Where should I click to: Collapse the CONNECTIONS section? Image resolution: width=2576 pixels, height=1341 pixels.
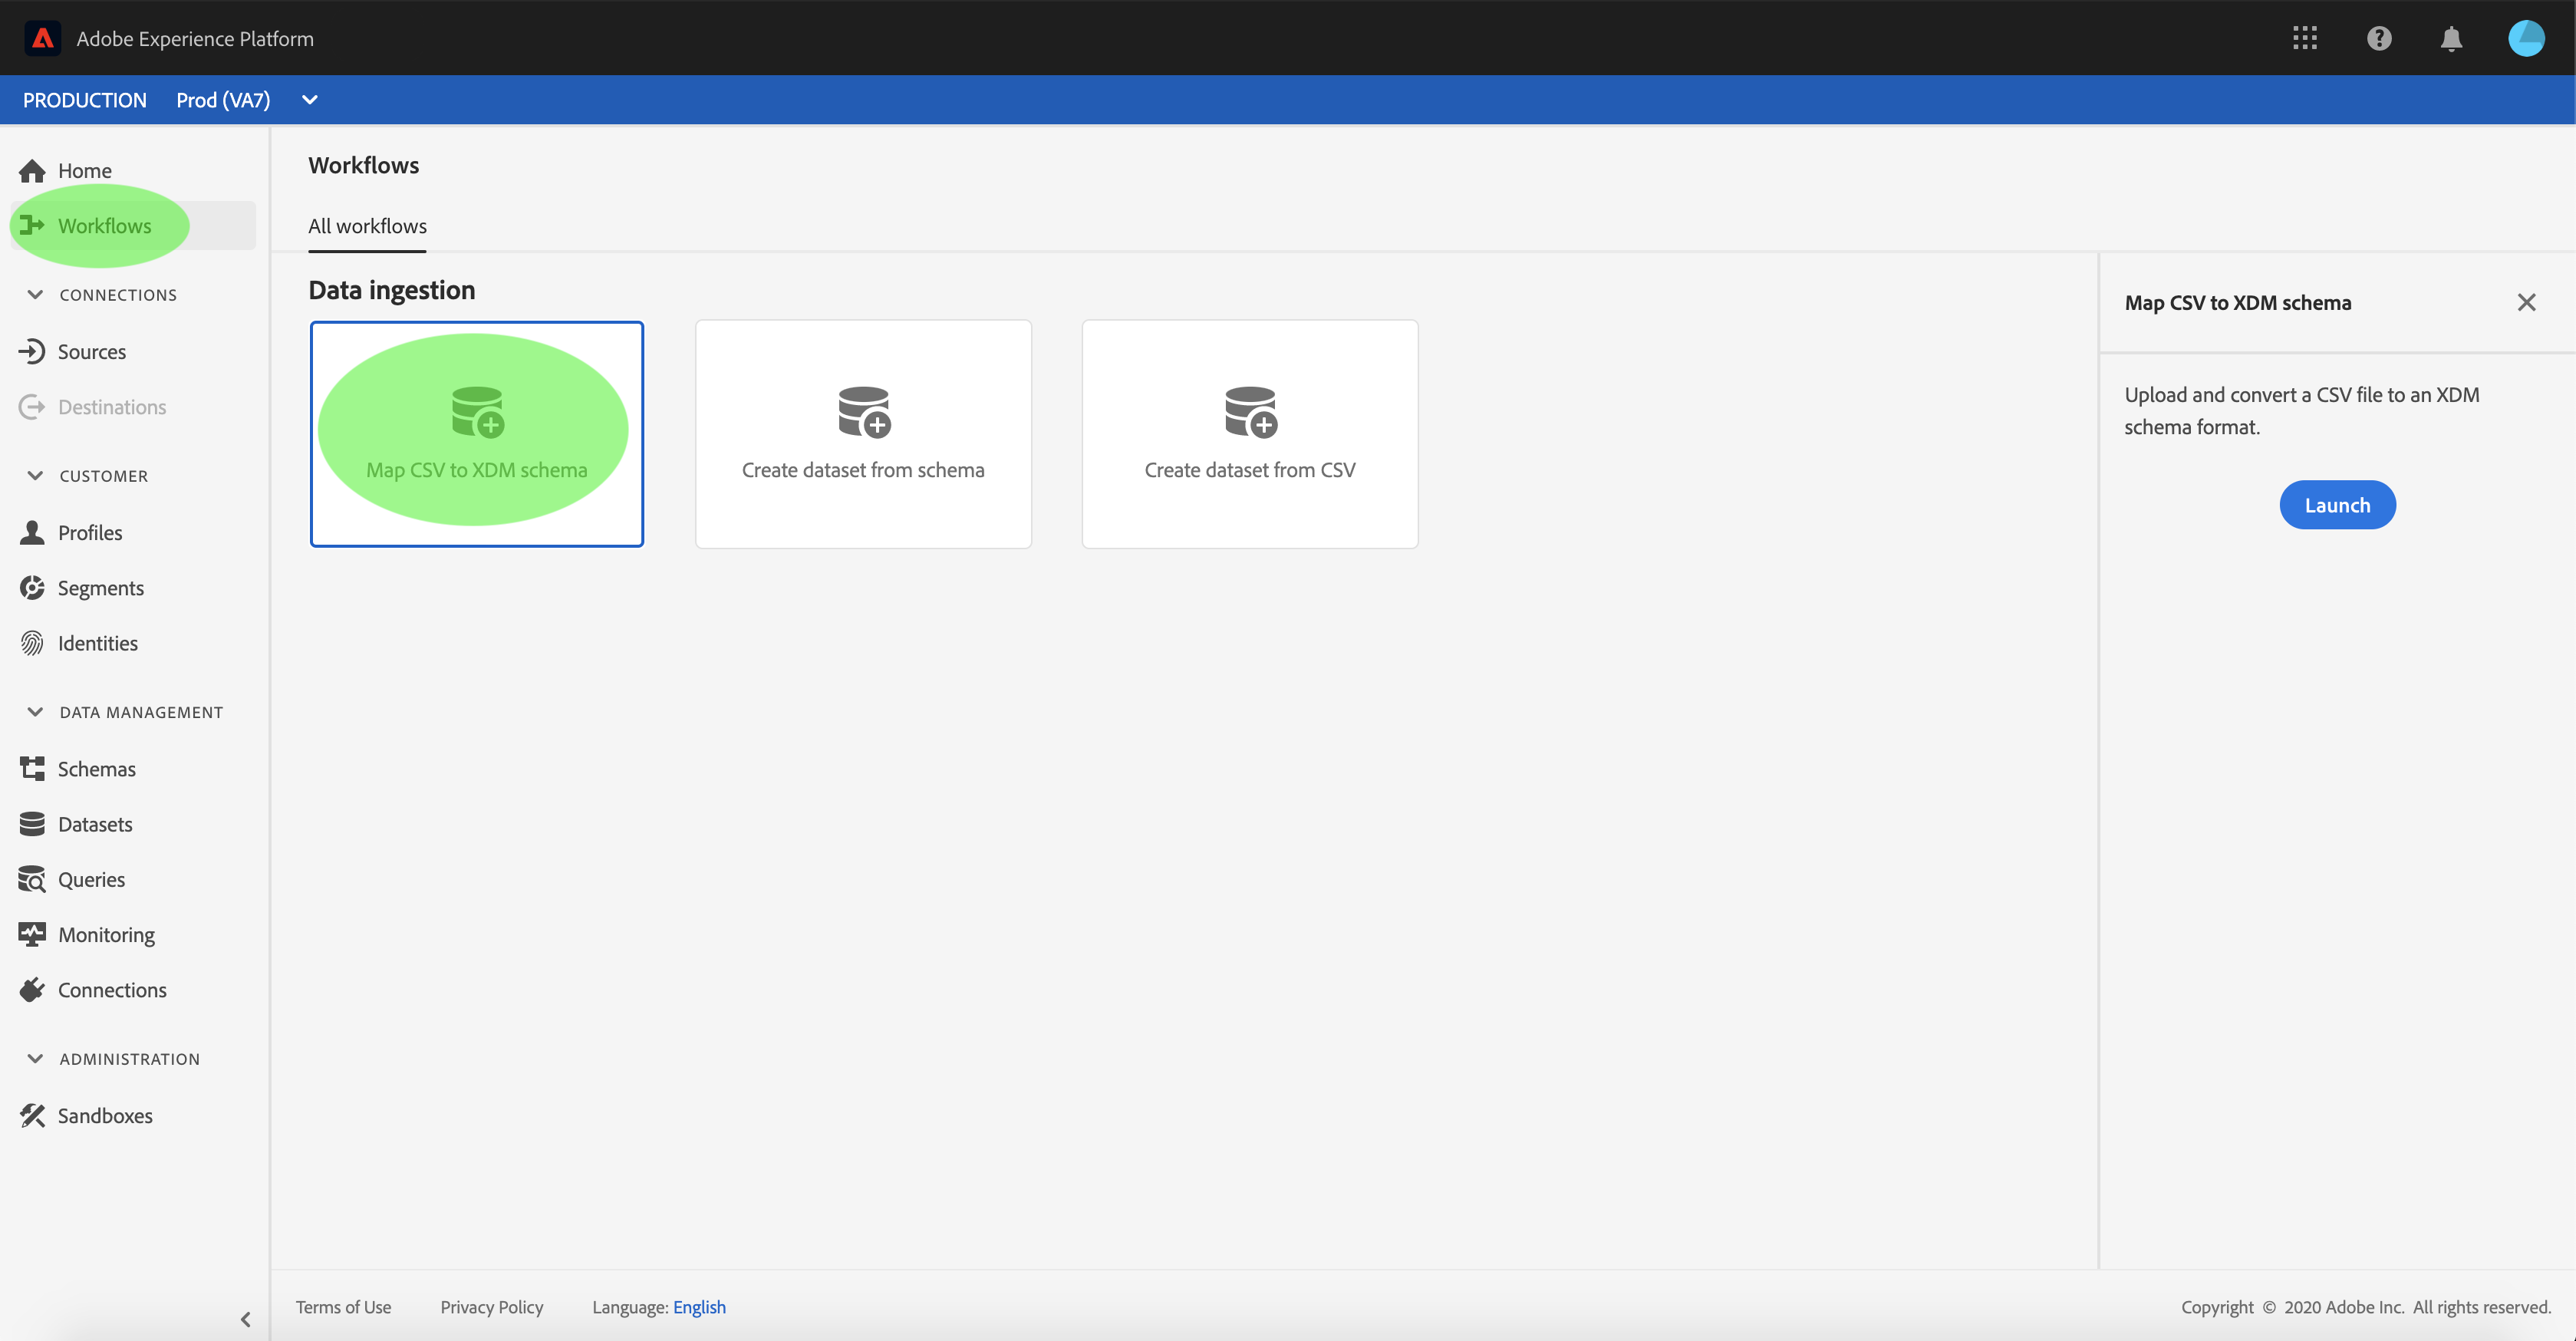click(35, 294)
